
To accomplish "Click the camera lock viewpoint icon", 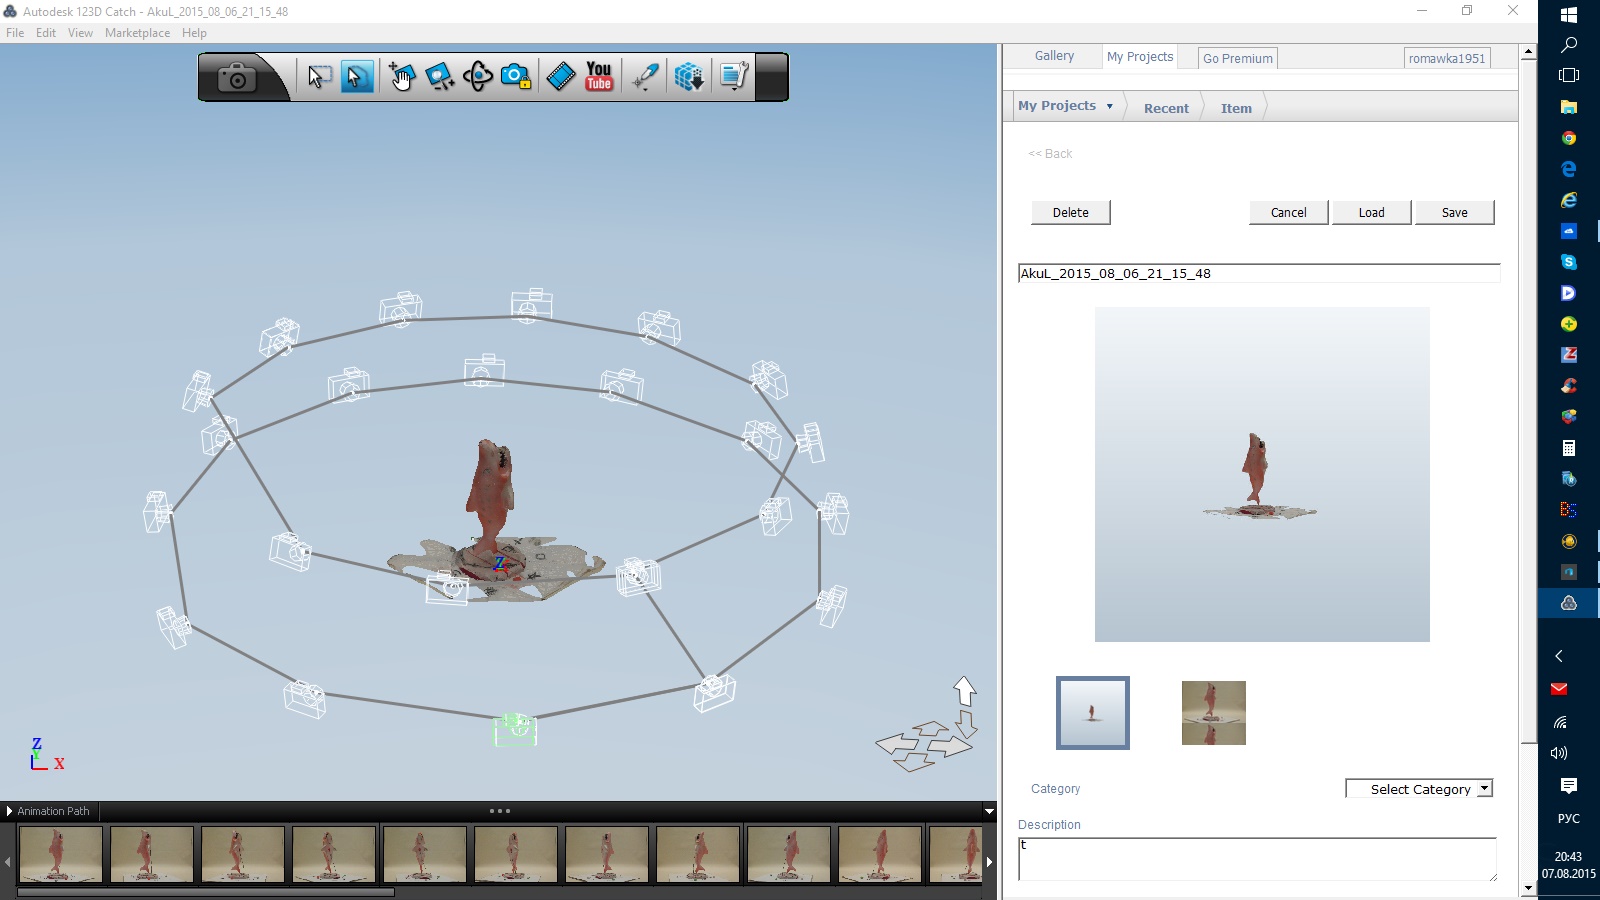I will click(x=515, y=76).
